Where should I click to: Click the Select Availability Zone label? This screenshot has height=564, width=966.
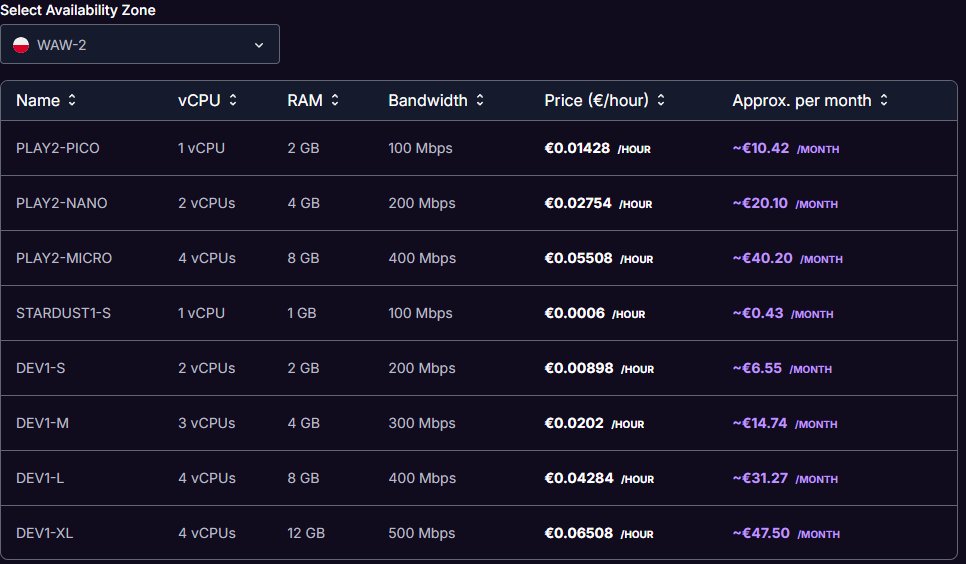[x=78, y=10]
